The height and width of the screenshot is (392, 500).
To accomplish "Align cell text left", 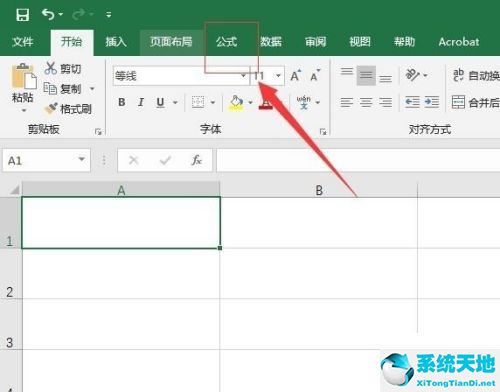I will tap(347, 102).
